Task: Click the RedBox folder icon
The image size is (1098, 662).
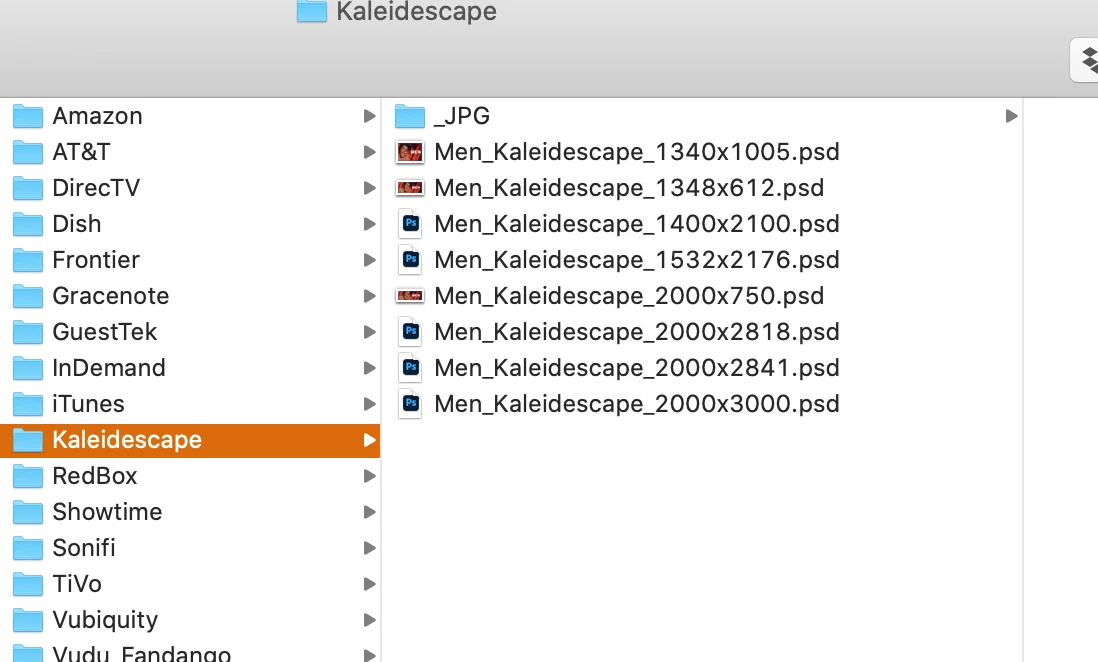Action: point(28,476)
